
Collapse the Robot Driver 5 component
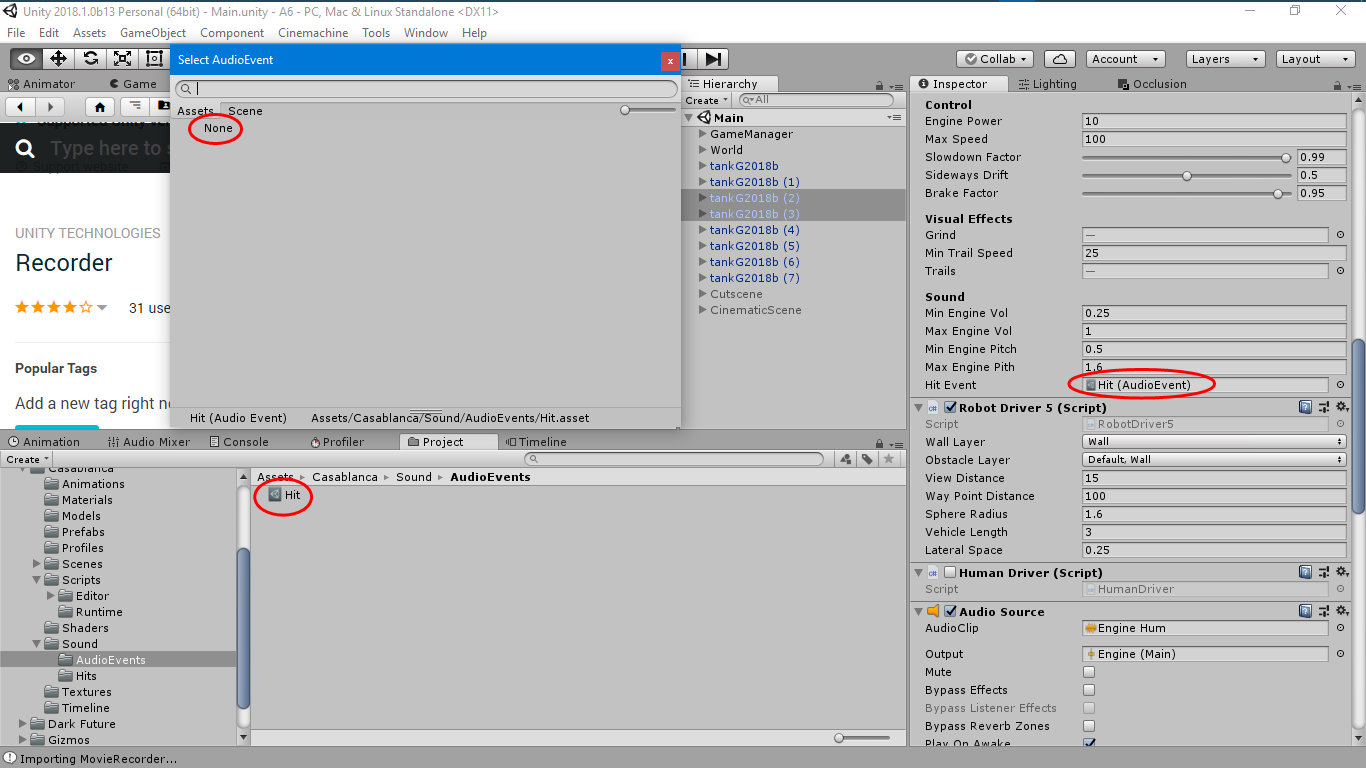click(x=919, y=407)
